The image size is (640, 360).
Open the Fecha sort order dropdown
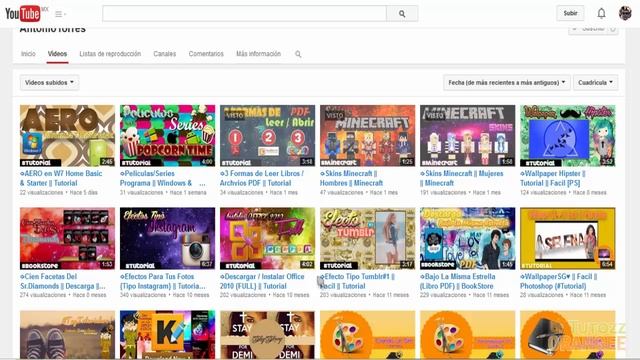click(507, 82)
